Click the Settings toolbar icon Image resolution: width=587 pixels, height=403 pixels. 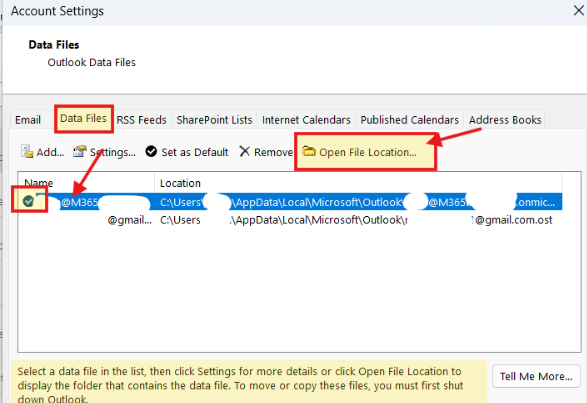pyautogui.click(x=80, y=151)
